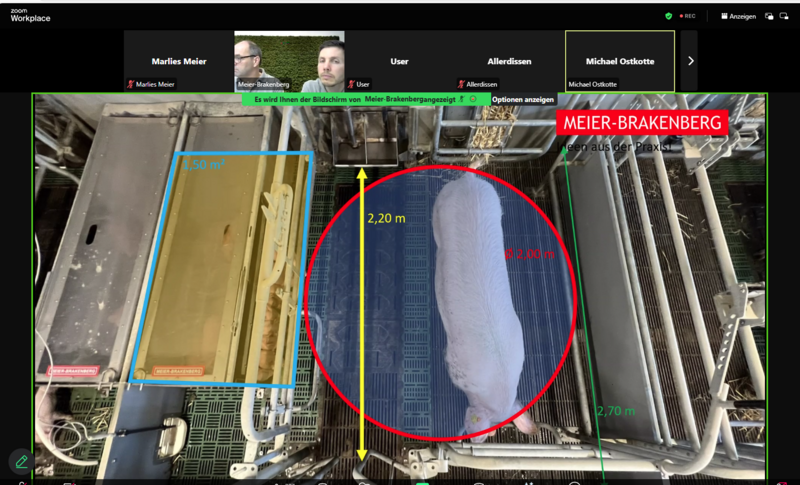
Task: Click the first window layout icon after Anzeigen
Action: [769, 16]
